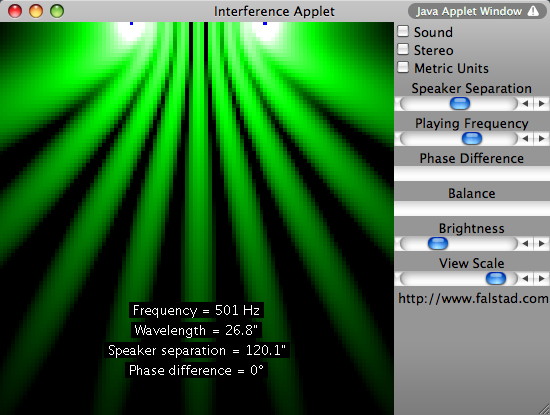Viewport: 550px width, 415px height.
Task: Click the Brightness slider thumb
Action: tap(438, 243)
